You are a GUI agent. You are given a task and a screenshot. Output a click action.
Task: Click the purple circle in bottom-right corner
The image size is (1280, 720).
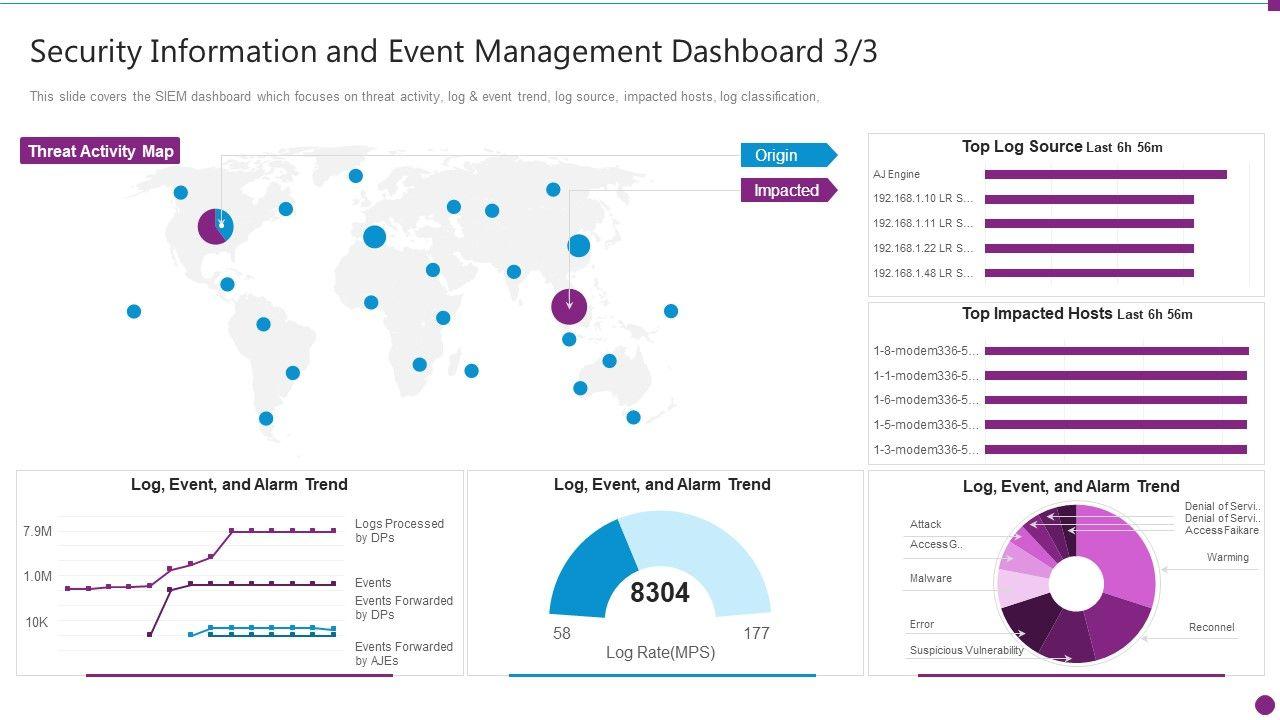point(1265,704)
